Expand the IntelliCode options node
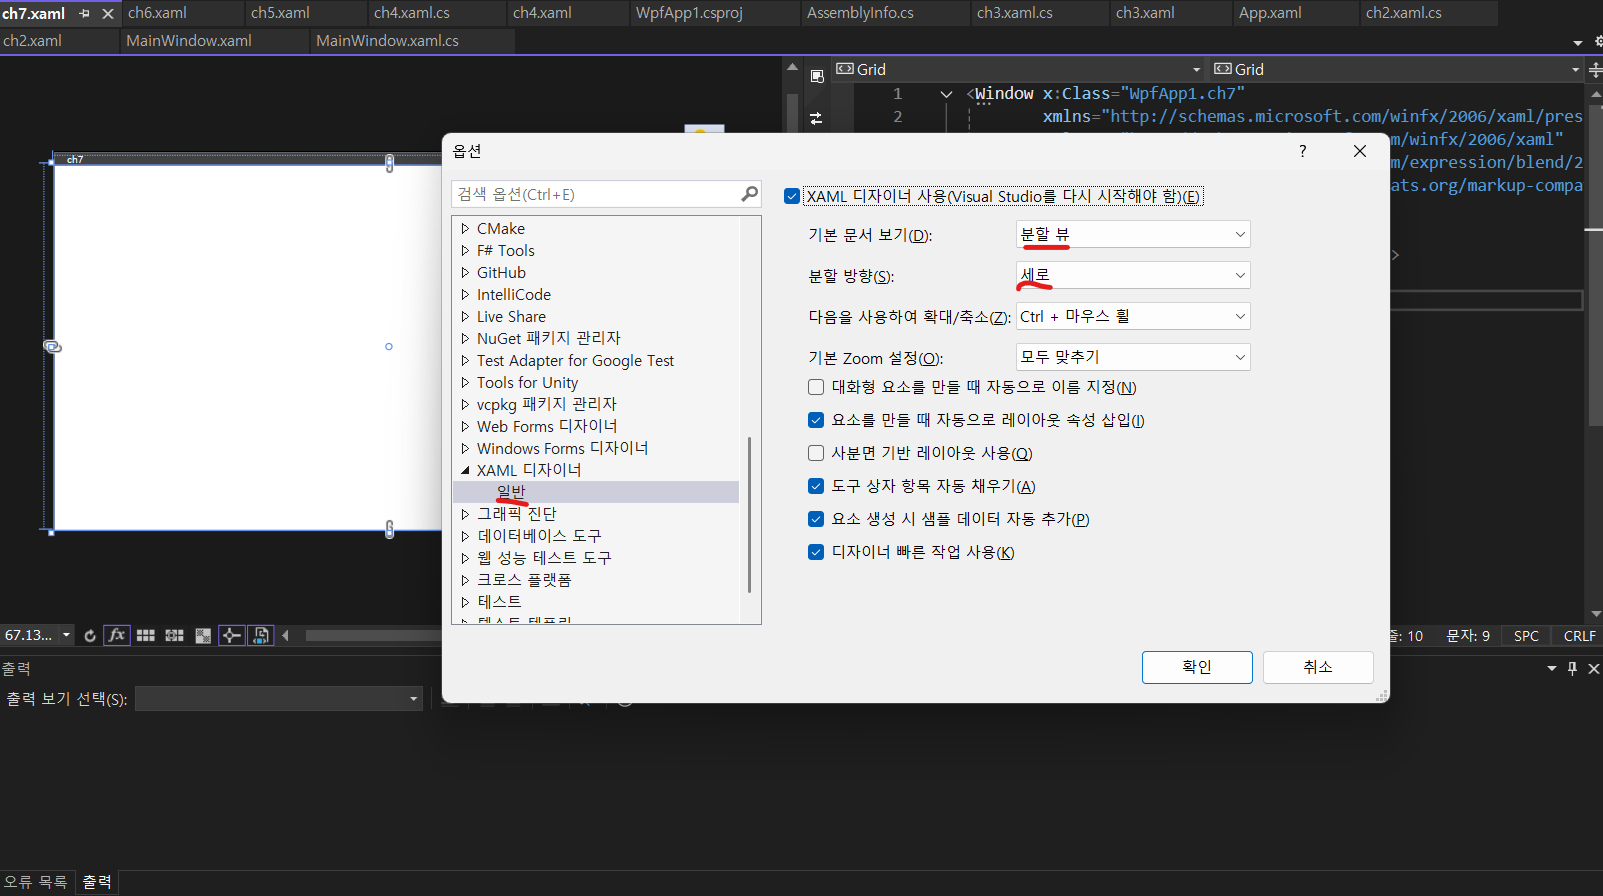Image resolution: width=1603 pixels, height=896 pixels. pos(465,294)
